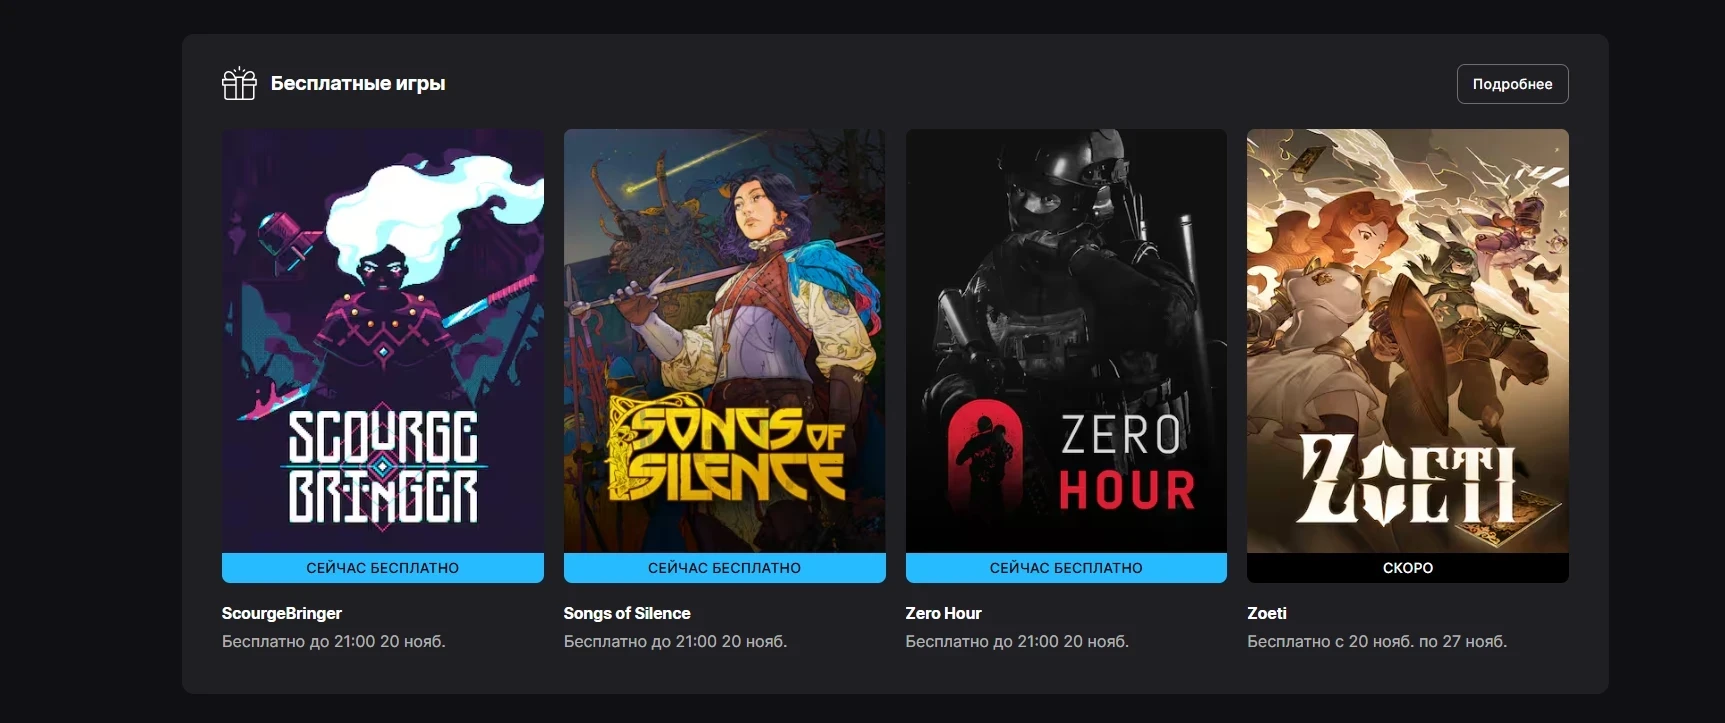Click the gift box icon beside Бесплатные игры
The height and width of the screenshot is (723, 1725).
239,84
